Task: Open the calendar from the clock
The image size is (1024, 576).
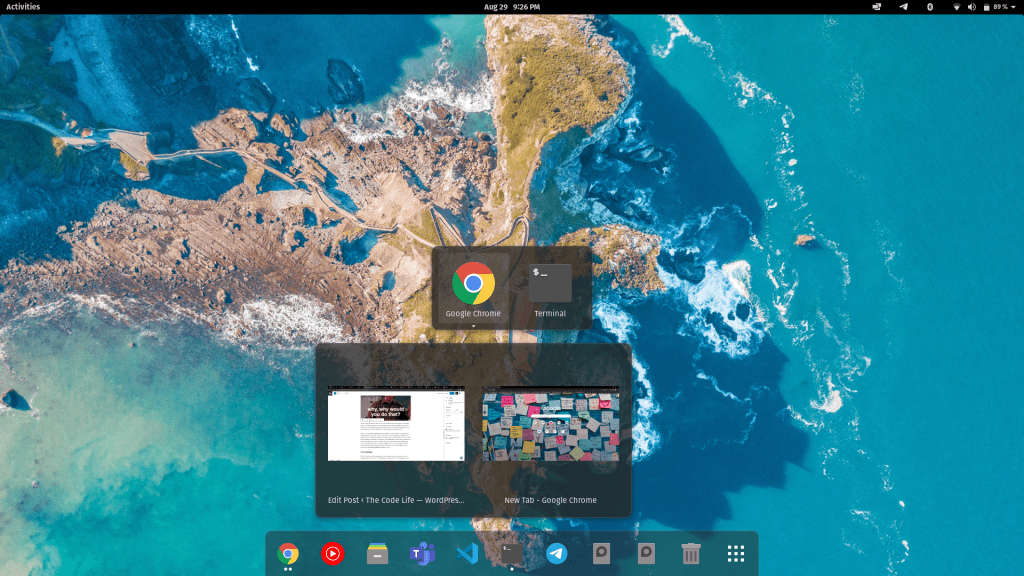Action: coord(512,7)
